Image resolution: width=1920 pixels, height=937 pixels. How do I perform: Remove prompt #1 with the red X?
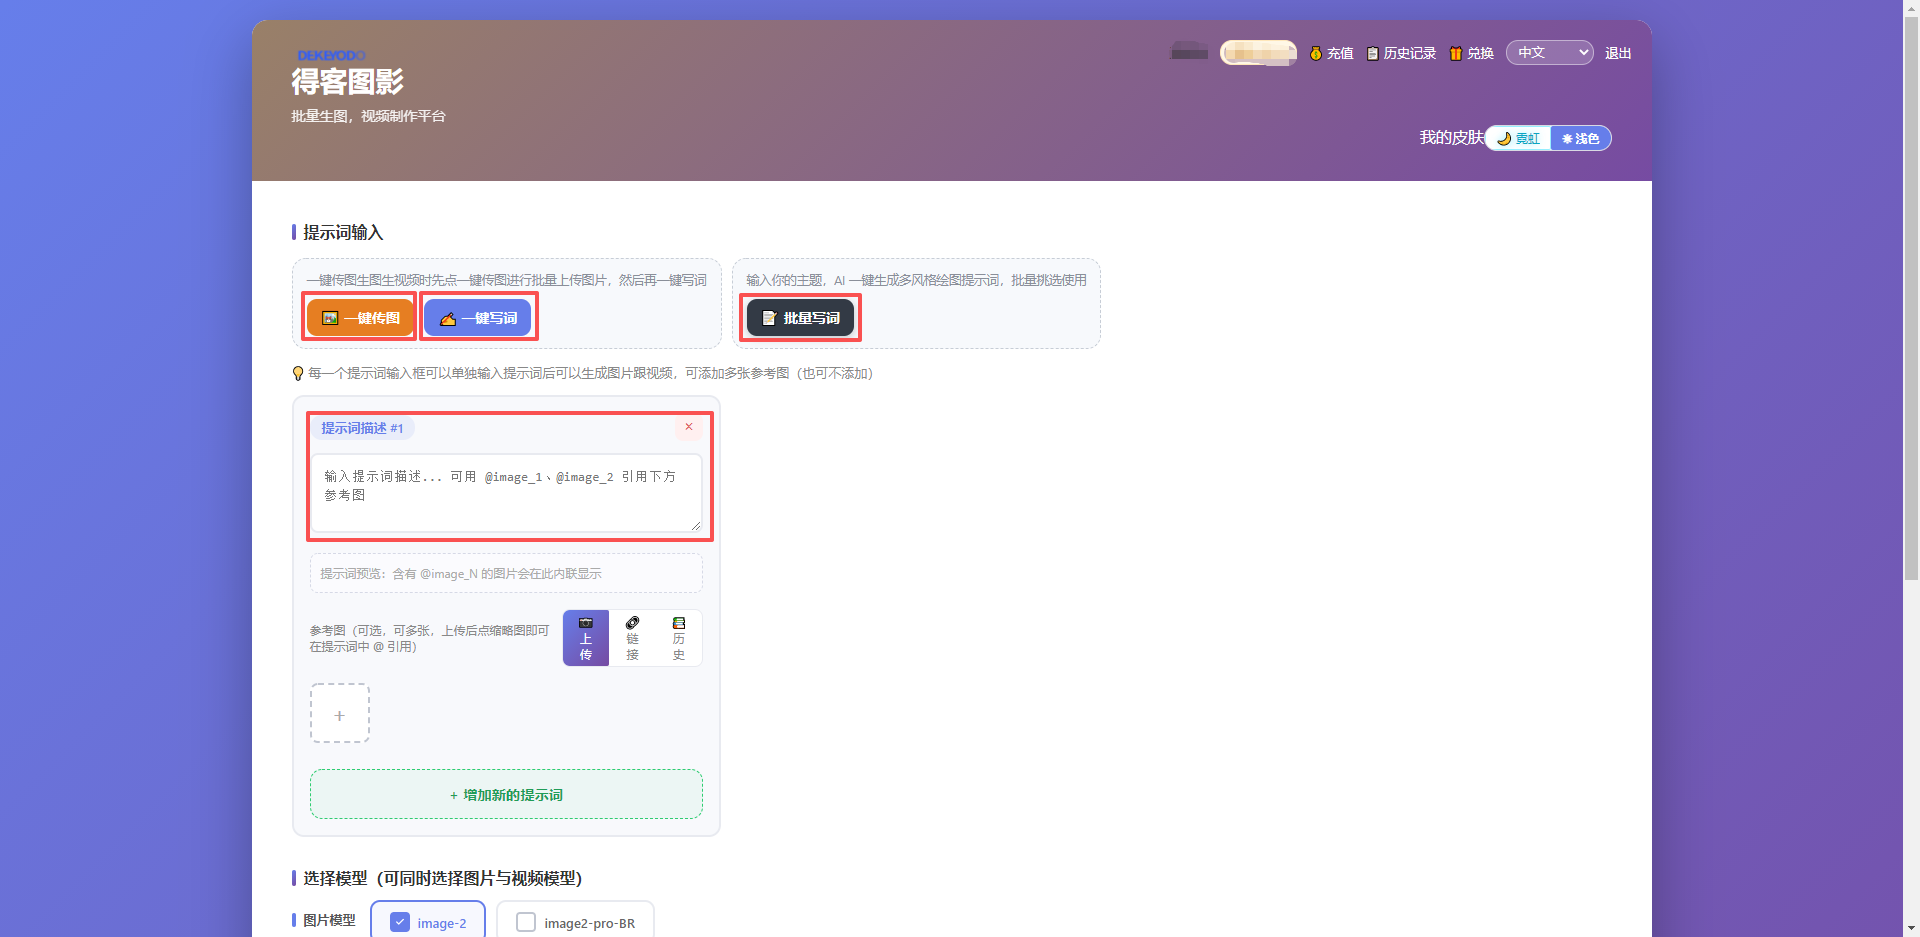[688, 427]
